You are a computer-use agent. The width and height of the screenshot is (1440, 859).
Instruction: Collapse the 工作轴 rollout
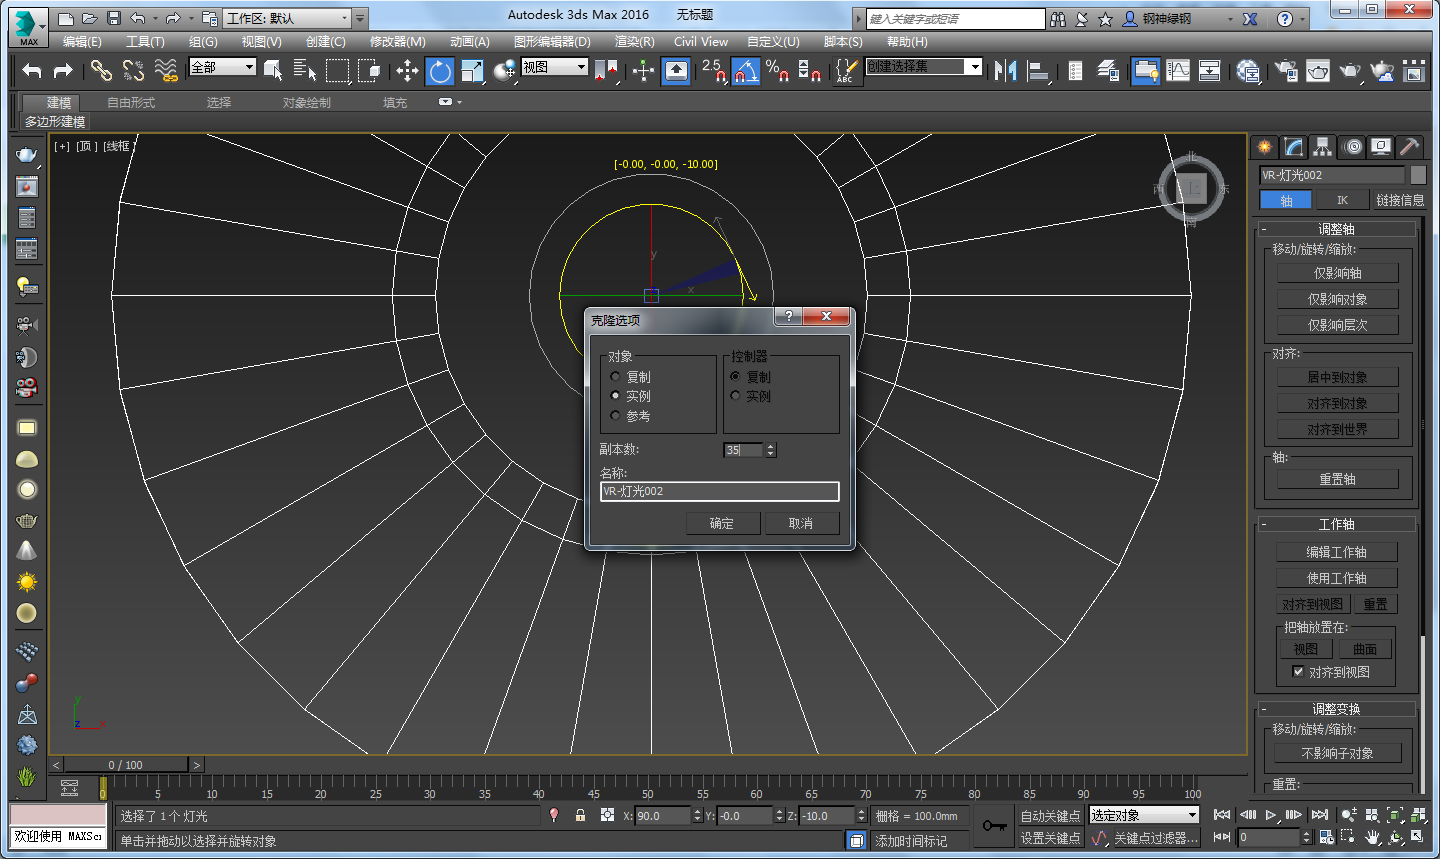click(x=1336, y=524)
